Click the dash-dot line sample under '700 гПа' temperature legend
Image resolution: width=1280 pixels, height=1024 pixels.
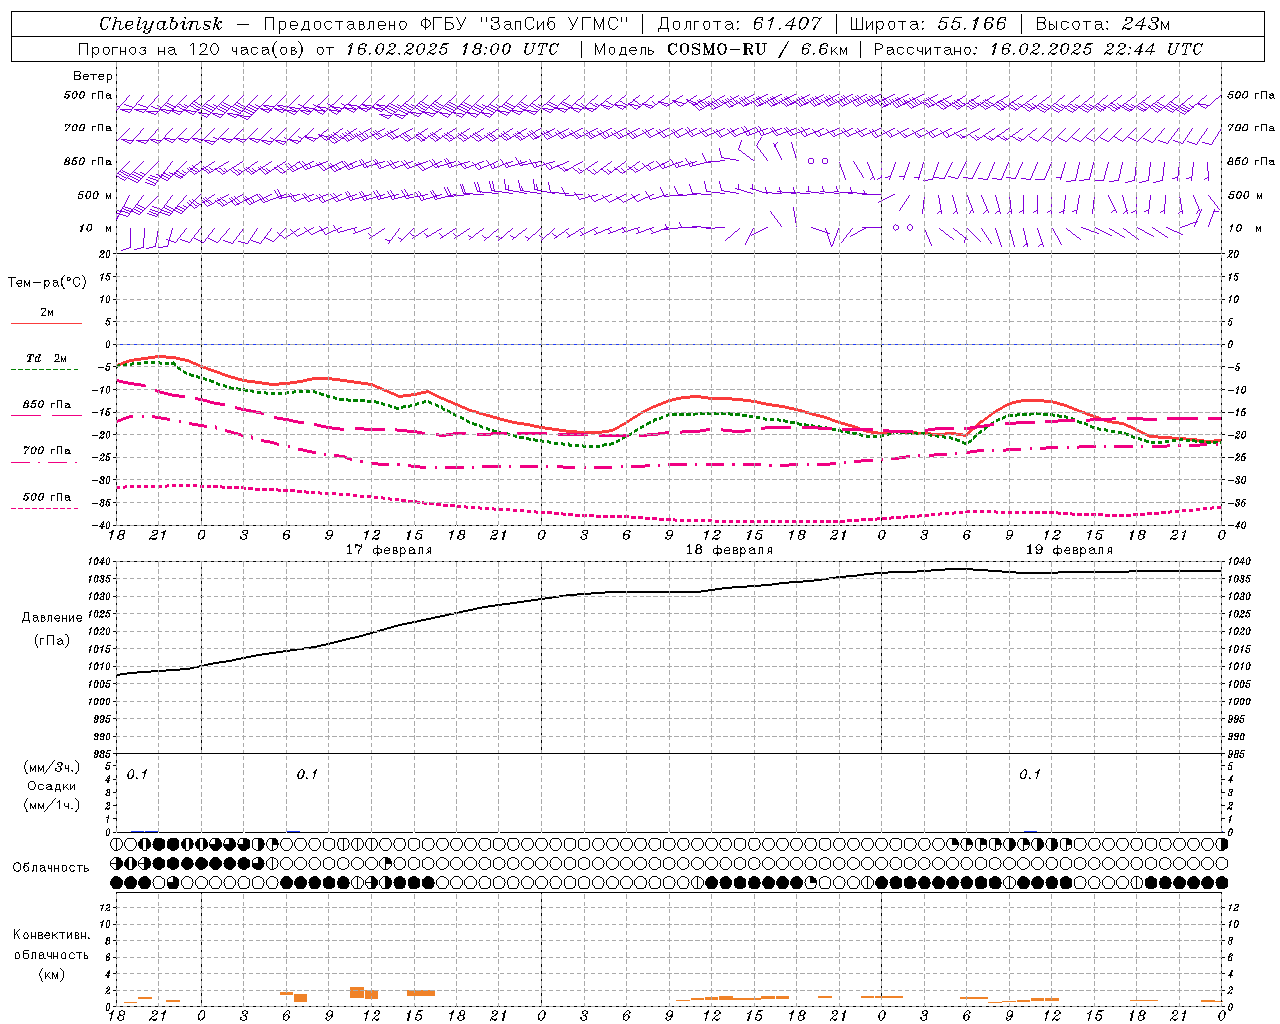(x=44, y=463)
